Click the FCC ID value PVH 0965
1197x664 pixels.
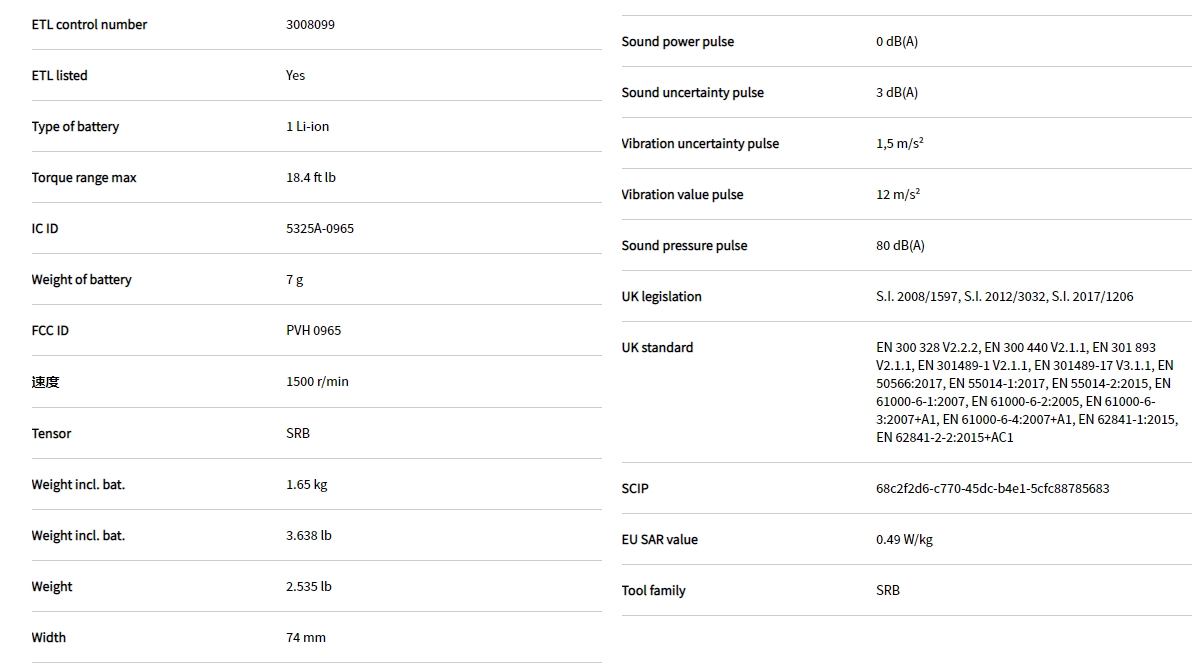click(x=313, y=331)
